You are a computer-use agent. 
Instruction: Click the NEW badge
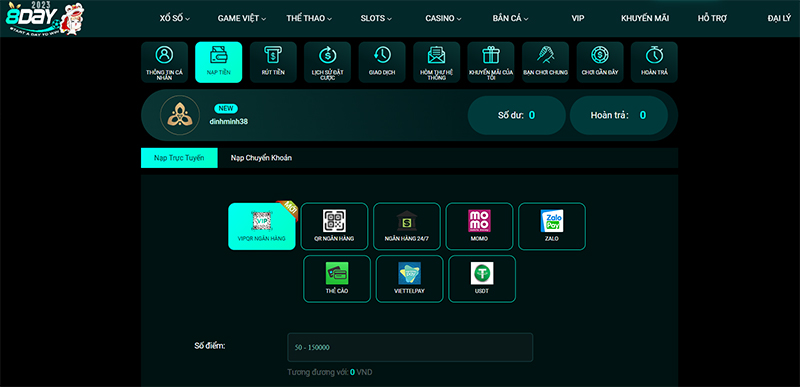226,109
